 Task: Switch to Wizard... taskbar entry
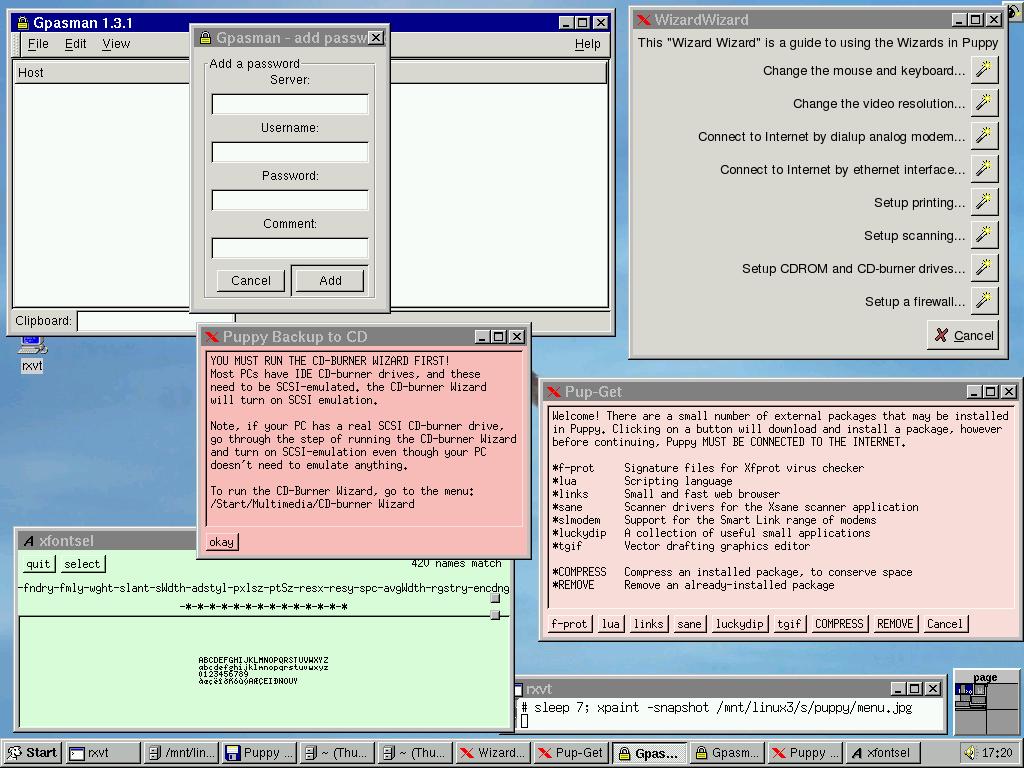tap(494, 752)
